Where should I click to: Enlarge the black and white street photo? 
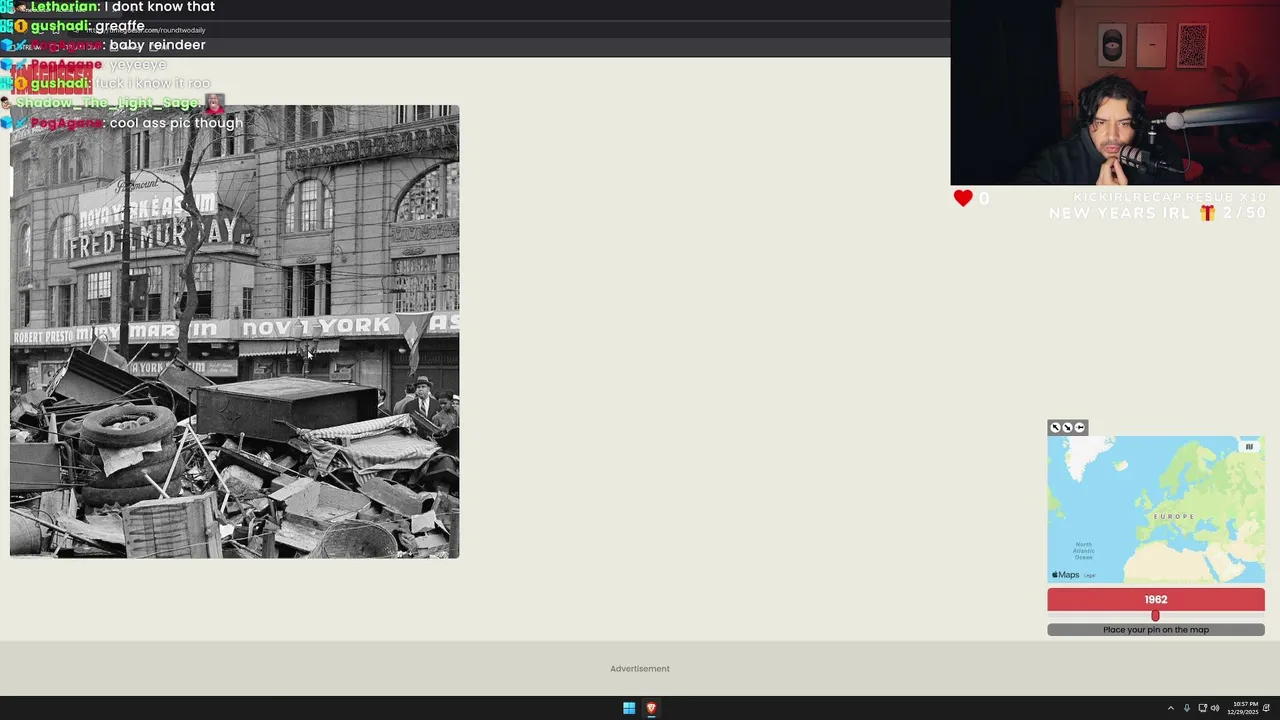235,331
